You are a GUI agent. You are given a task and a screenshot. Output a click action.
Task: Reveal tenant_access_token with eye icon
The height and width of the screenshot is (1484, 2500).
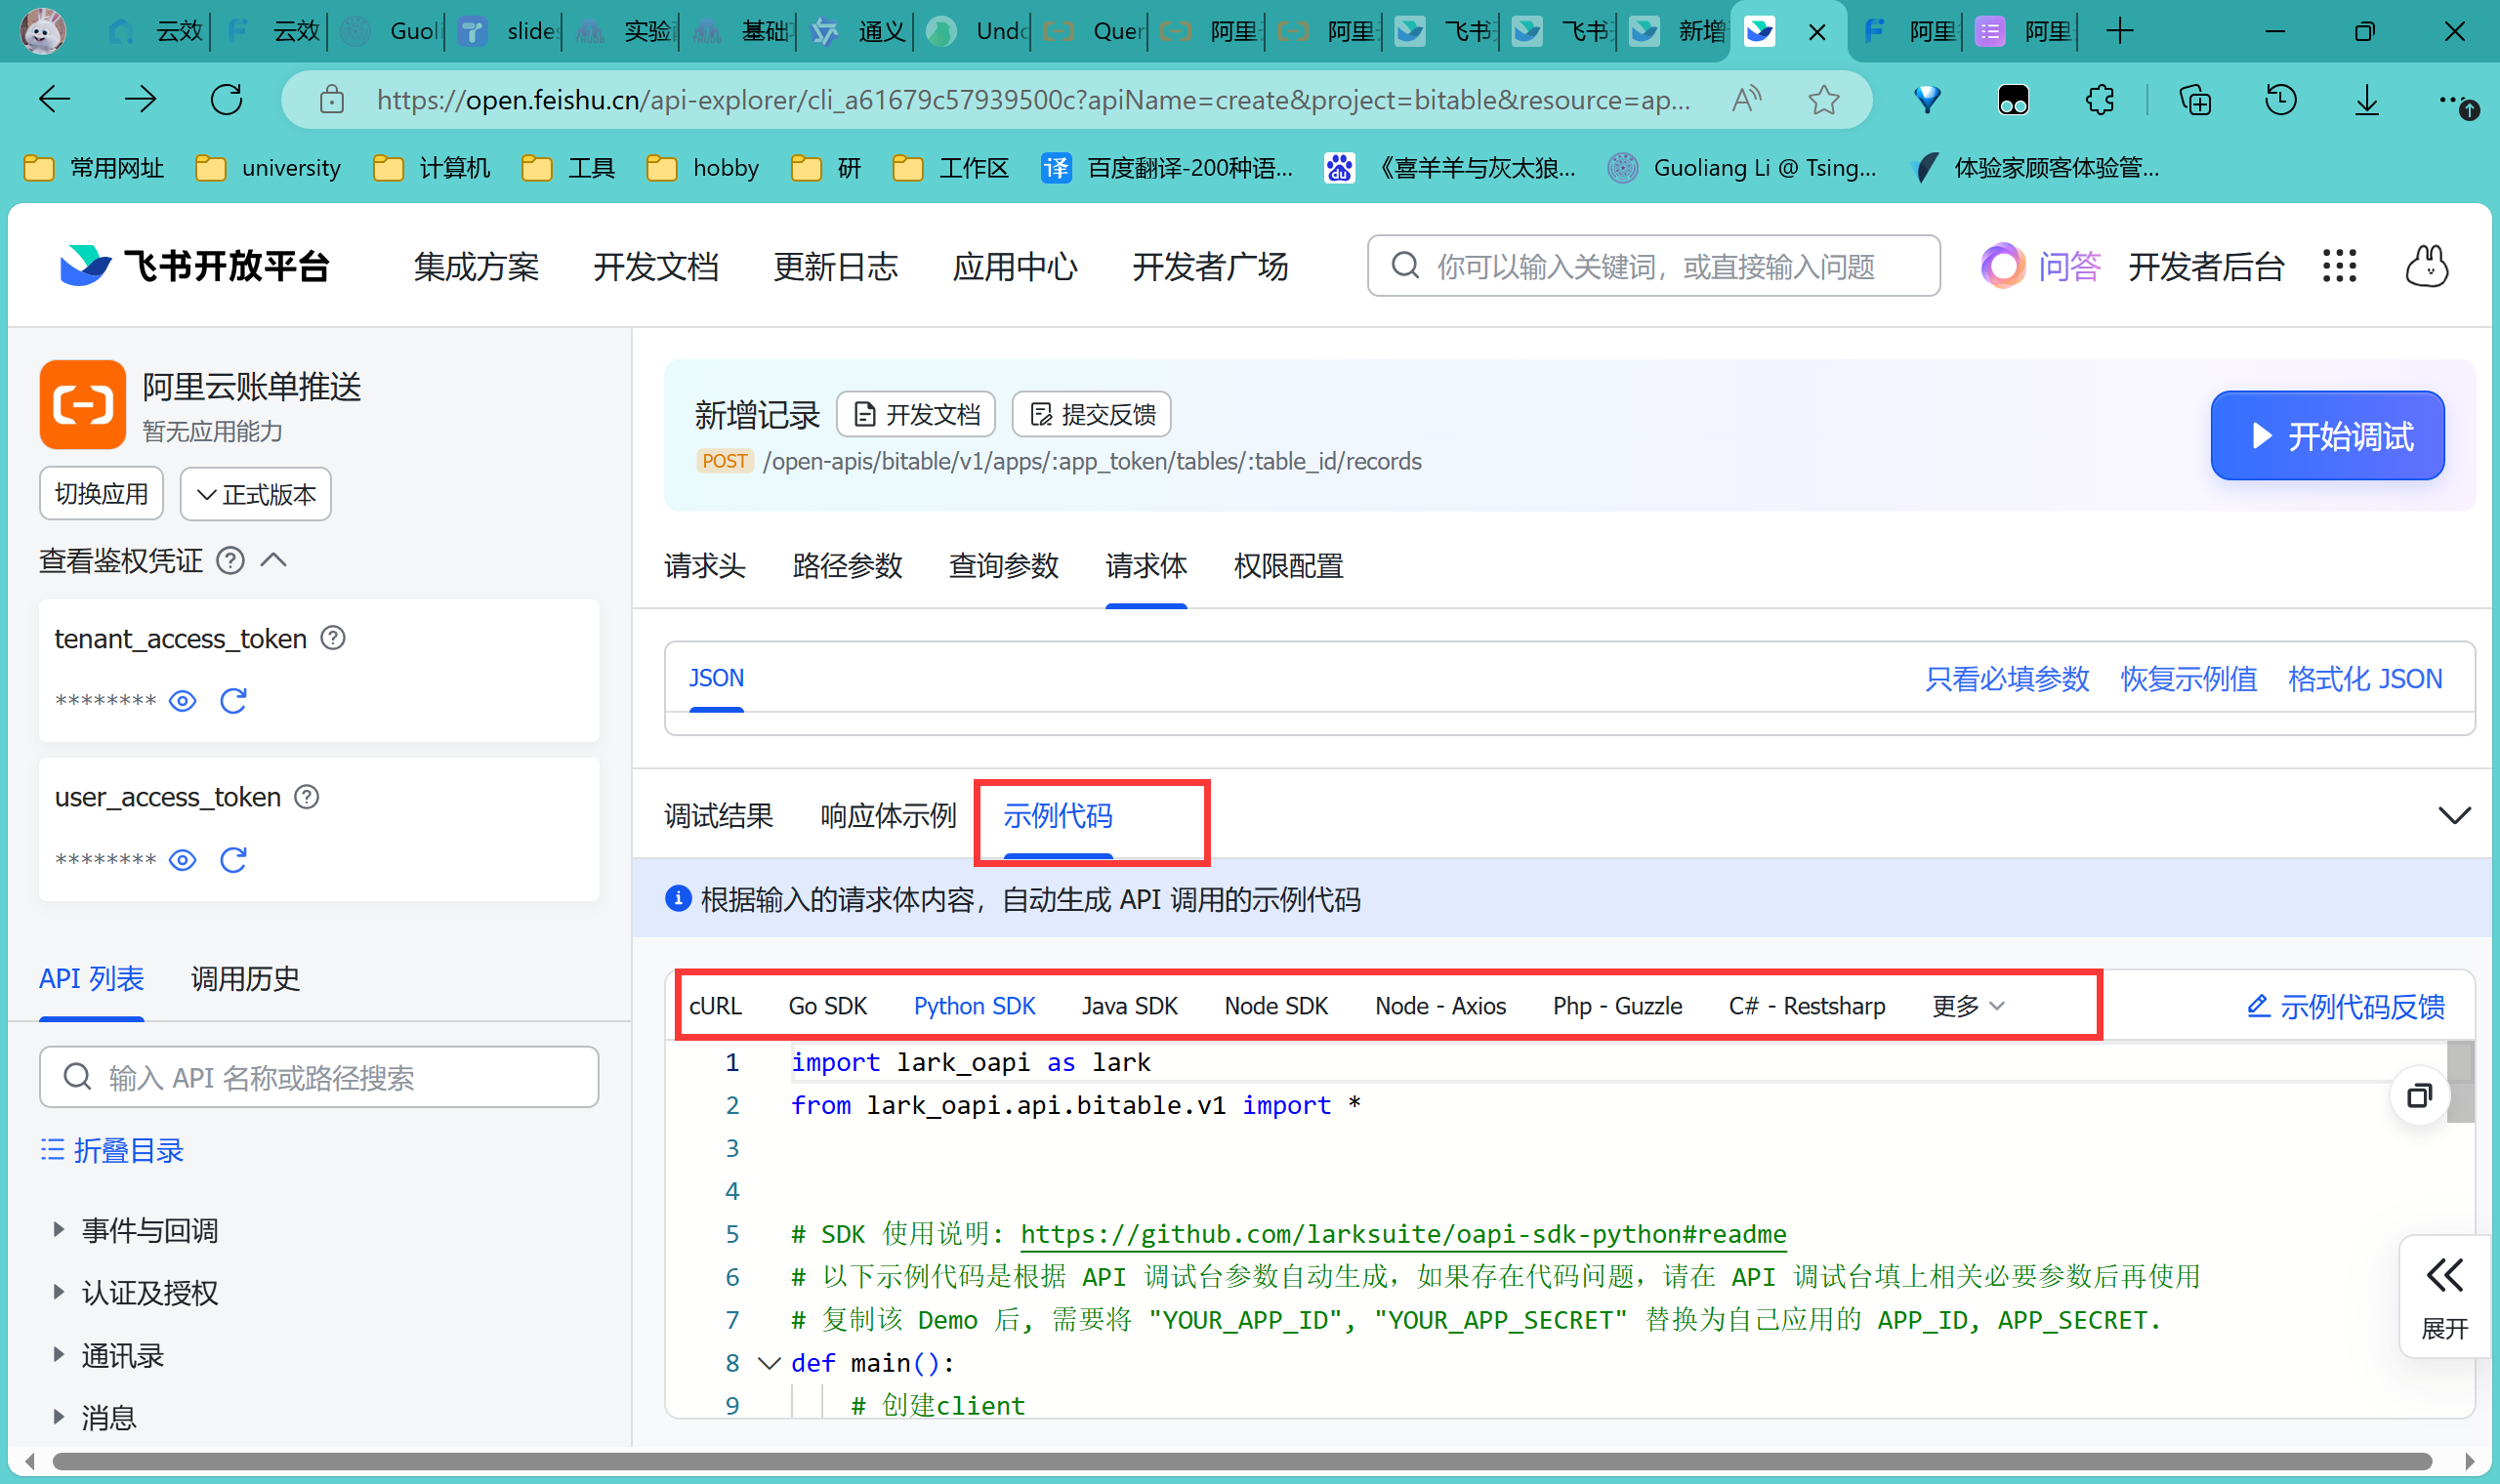(182, 701)
